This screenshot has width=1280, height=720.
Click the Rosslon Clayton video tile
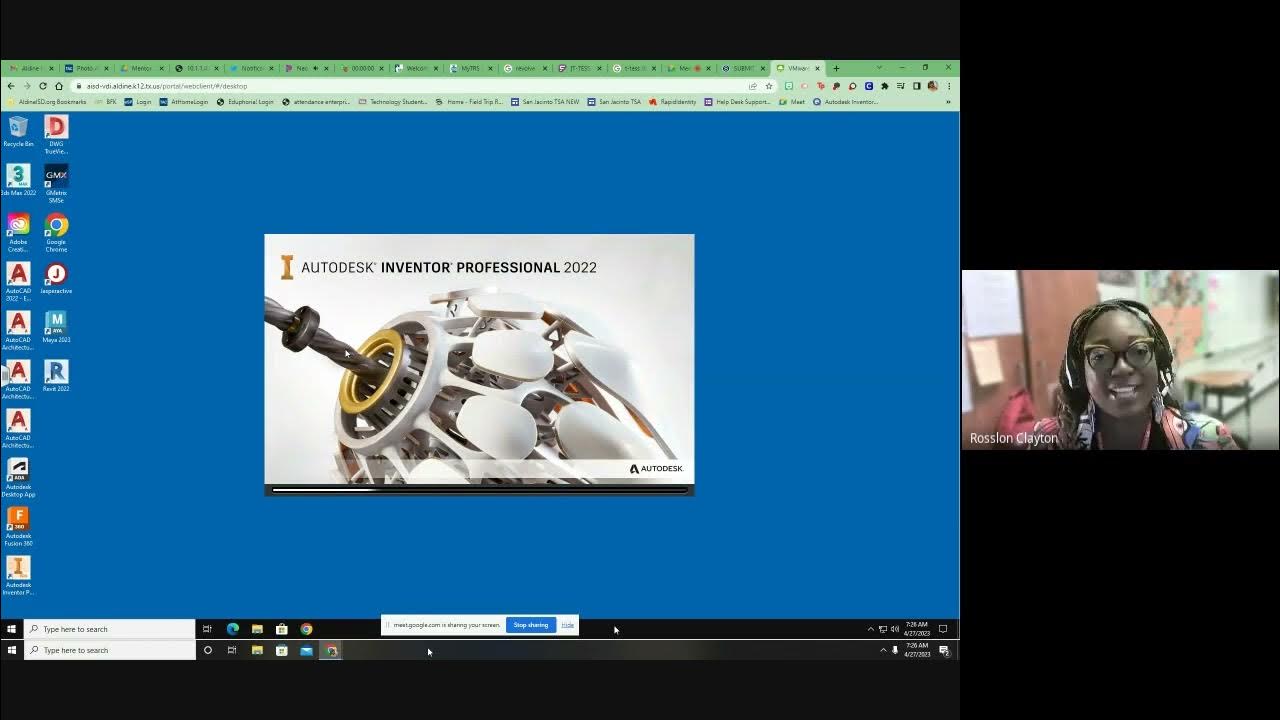(1120, 360)
